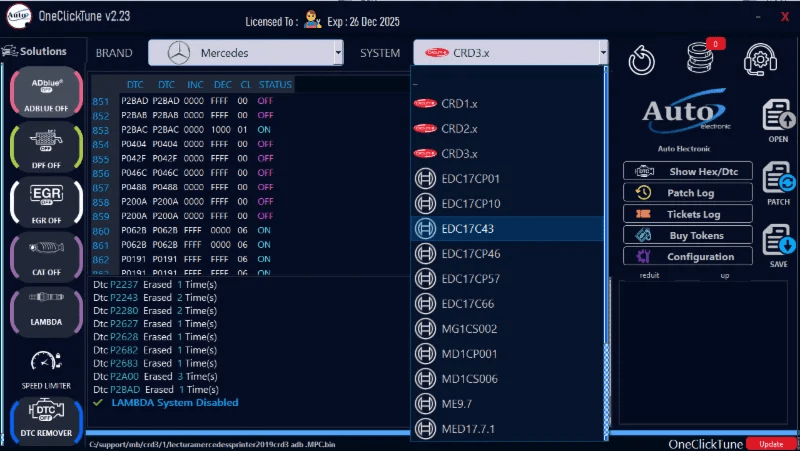Click the licensed user avatar icon
This screenshot has height=451, width=800.
[312, 20]
